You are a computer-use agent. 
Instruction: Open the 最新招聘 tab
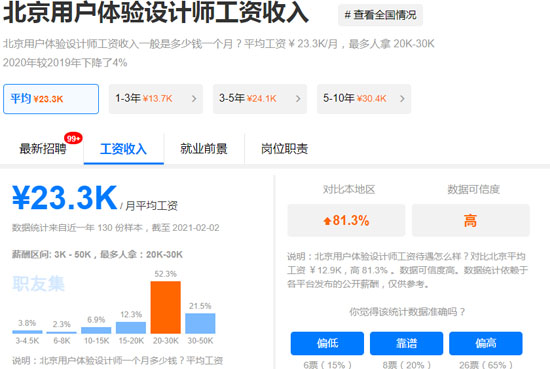[x=43, y=149]
